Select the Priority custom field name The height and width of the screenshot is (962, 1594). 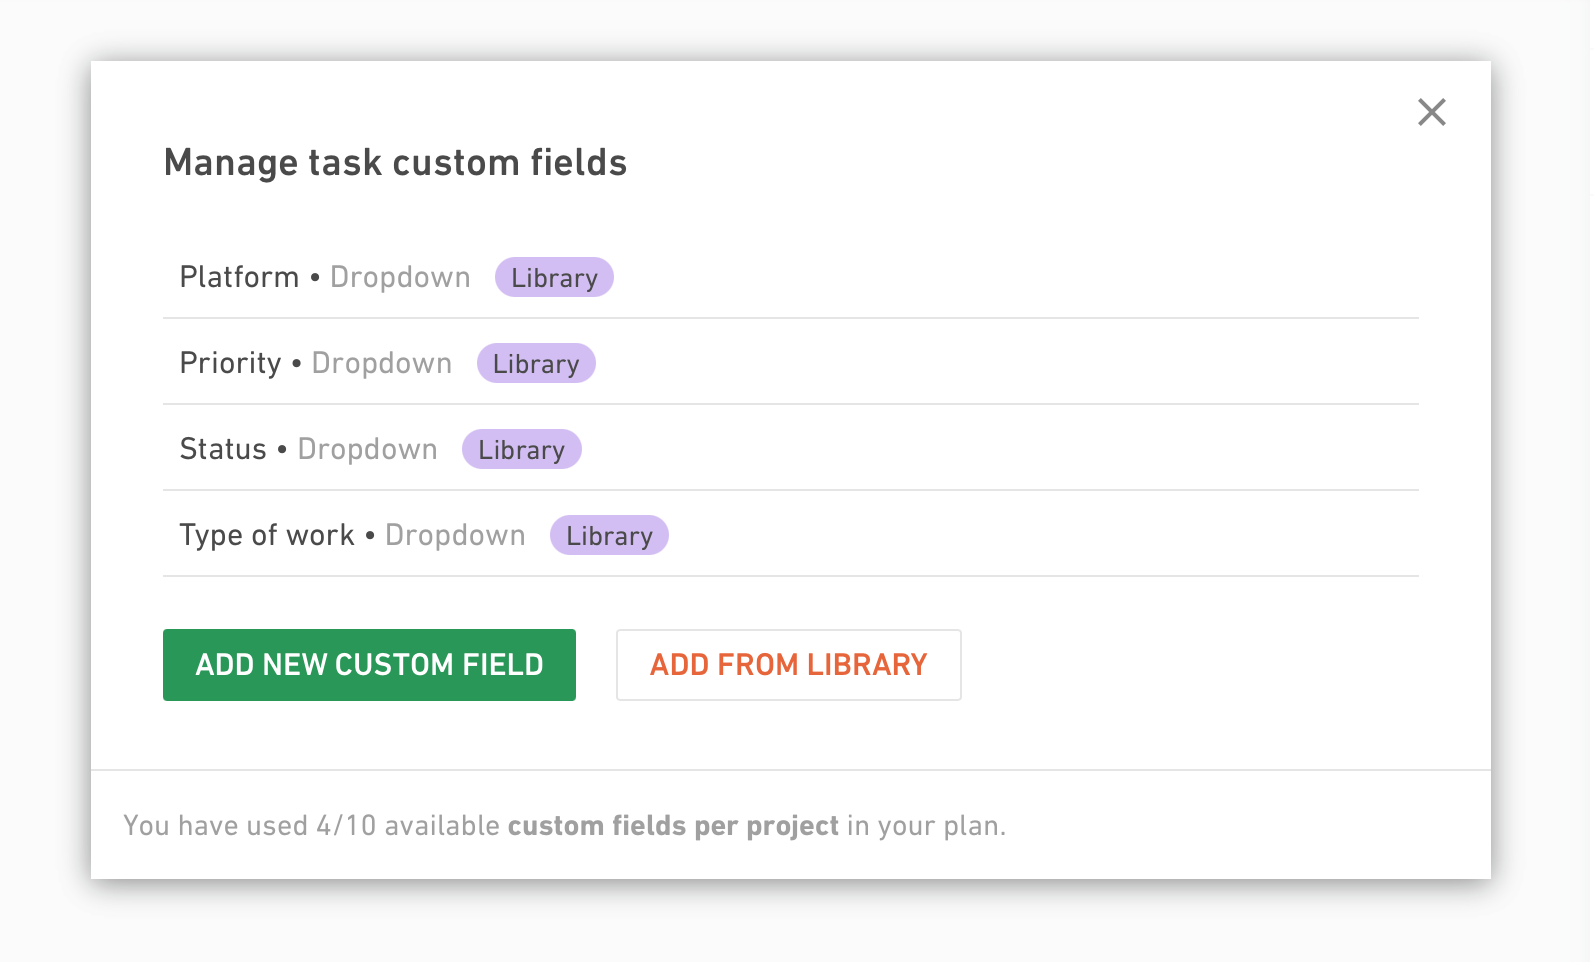pos(230,363)
